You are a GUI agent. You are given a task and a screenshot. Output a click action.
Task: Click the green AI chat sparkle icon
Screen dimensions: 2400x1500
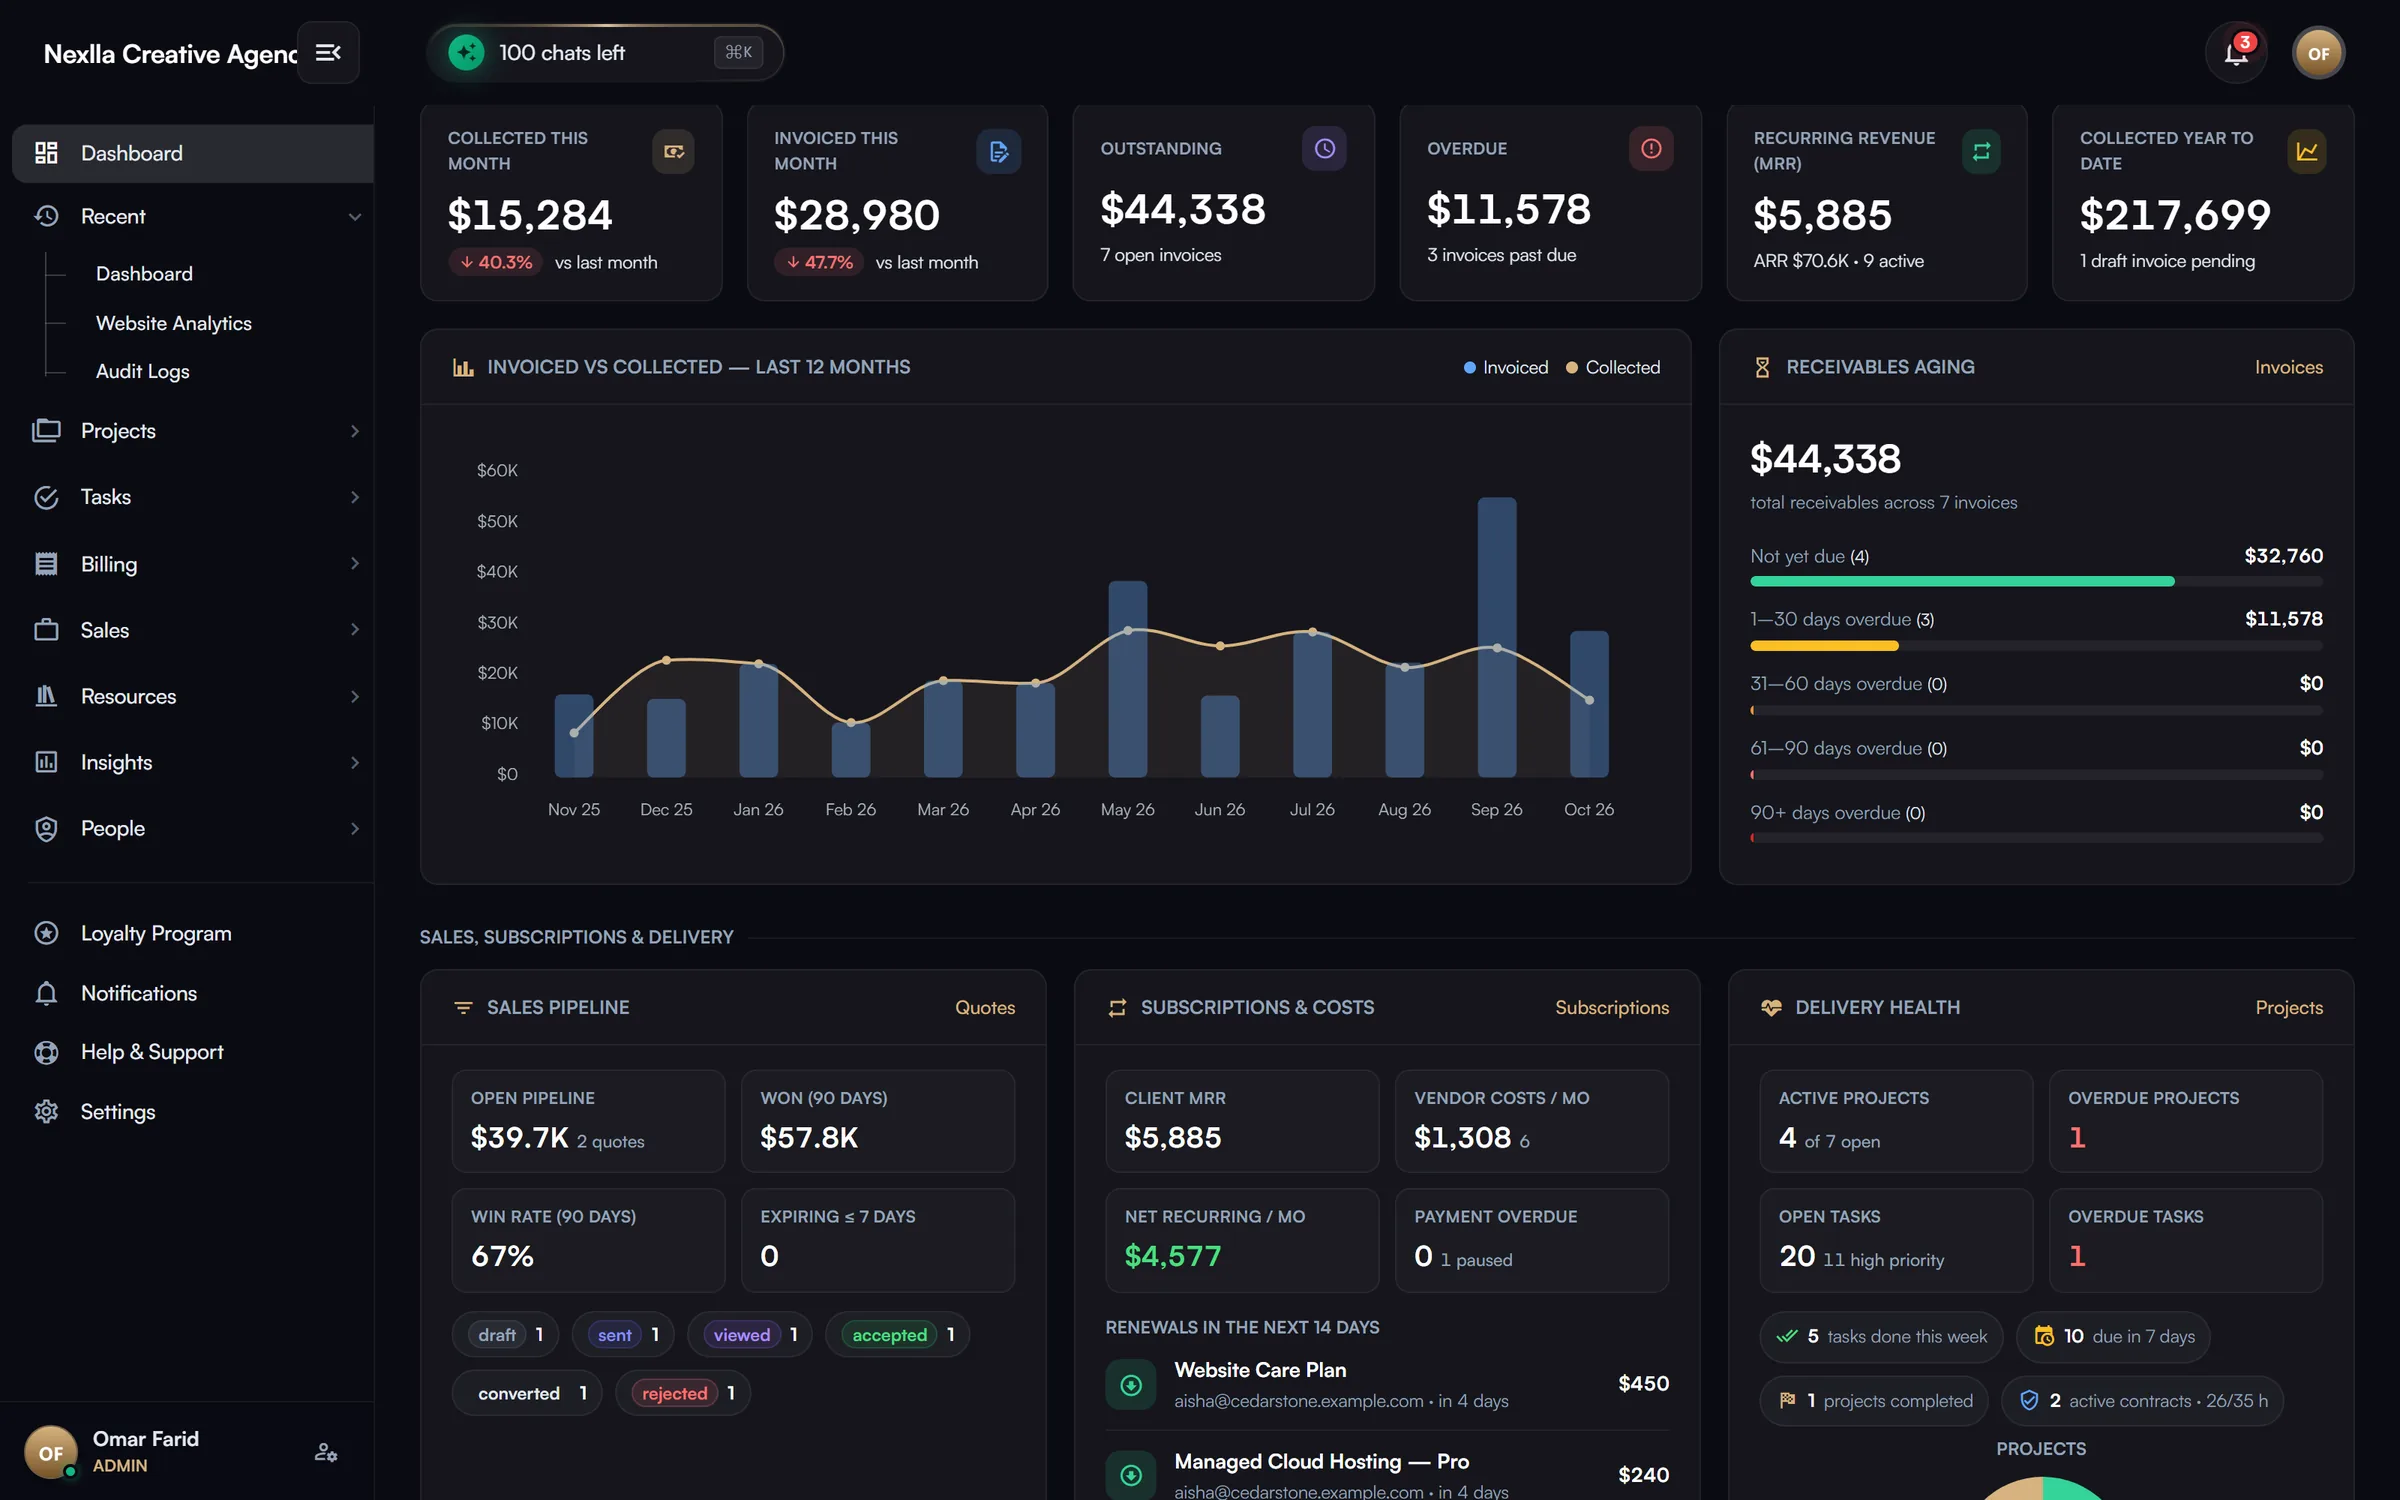pos(466,52)
